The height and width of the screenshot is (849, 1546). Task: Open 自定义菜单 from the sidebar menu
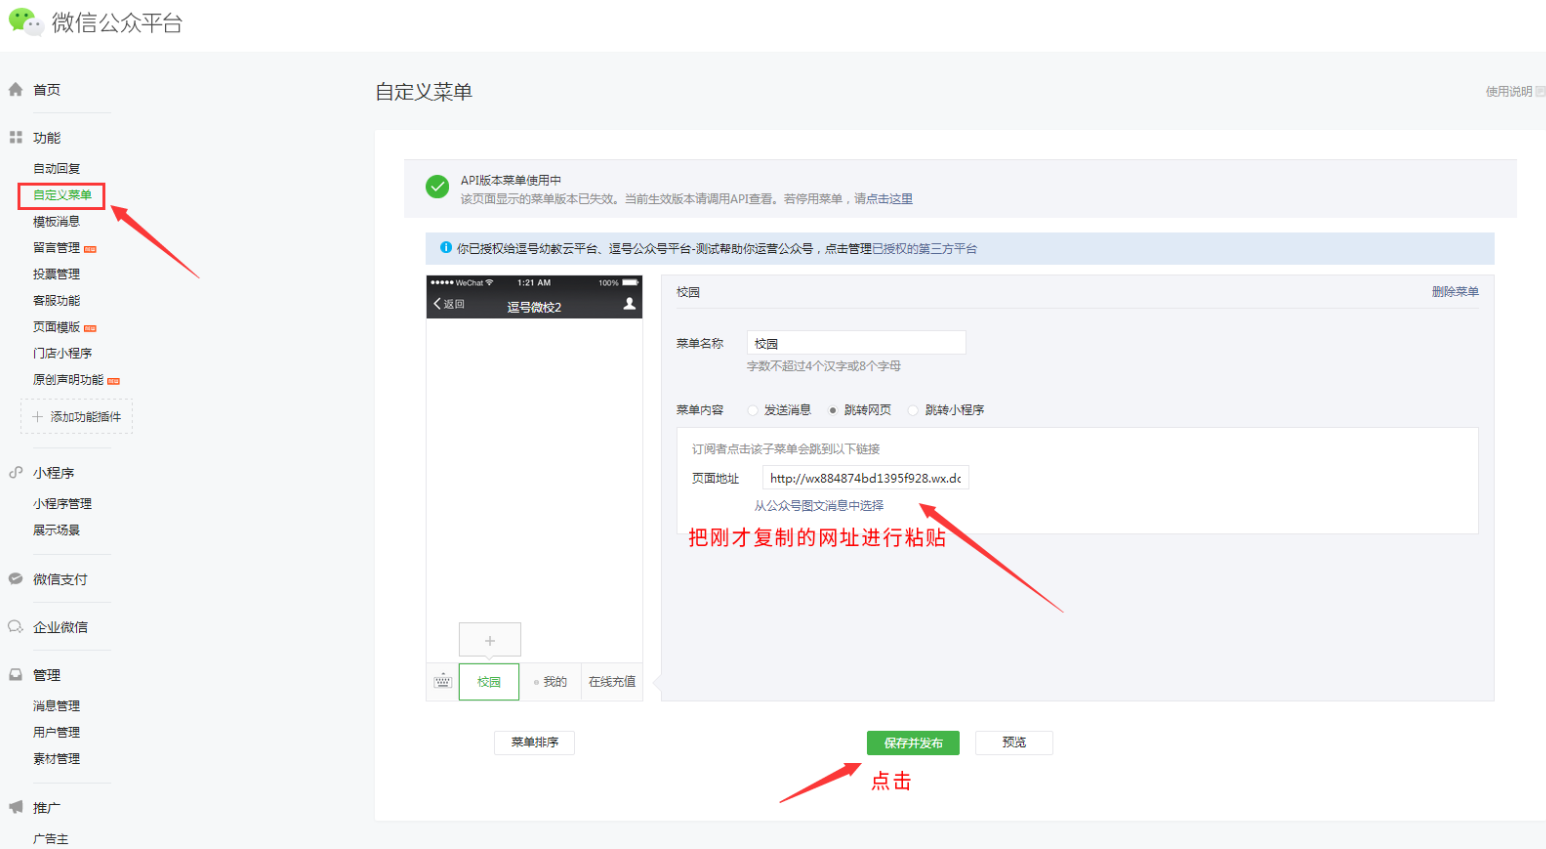pos(61,195)
